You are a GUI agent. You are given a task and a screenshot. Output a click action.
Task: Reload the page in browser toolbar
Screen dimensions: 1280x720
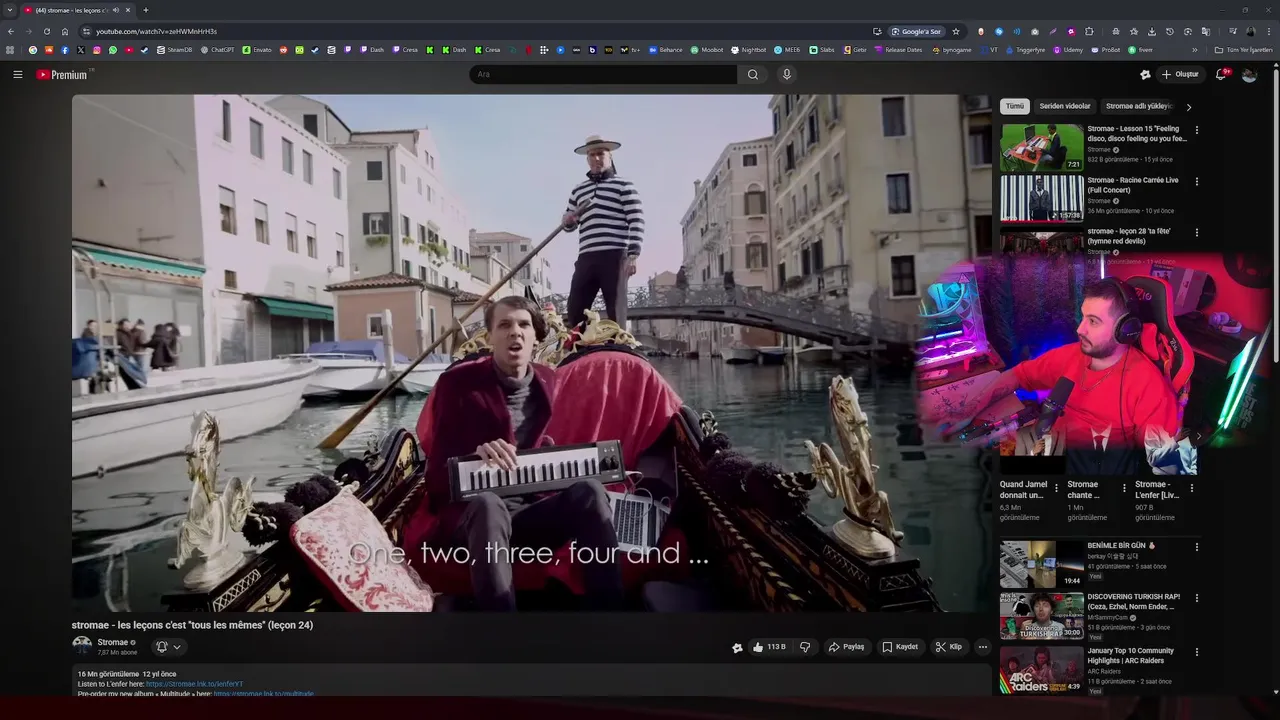46,31
